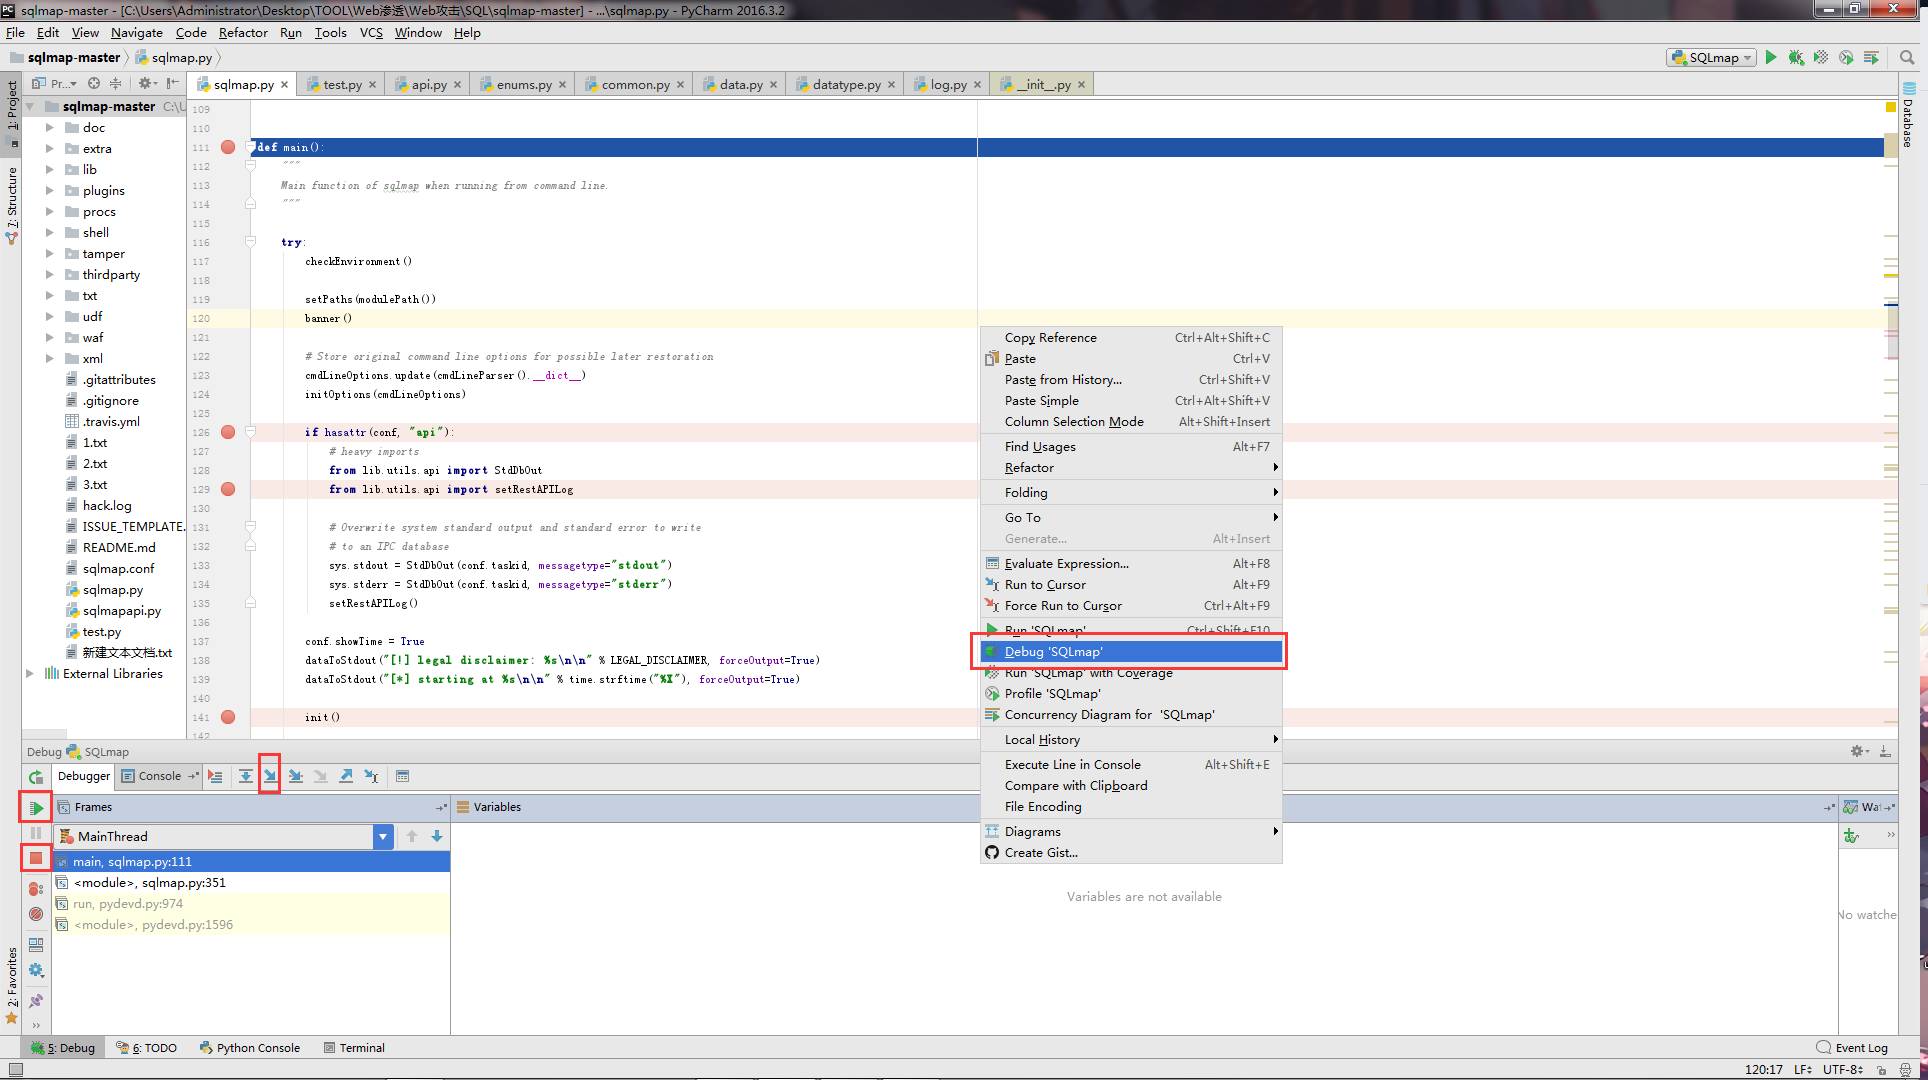This screenshot has width=1928, height=1080.
Task: Open Event Log panel
Action: [1852, 1048]
